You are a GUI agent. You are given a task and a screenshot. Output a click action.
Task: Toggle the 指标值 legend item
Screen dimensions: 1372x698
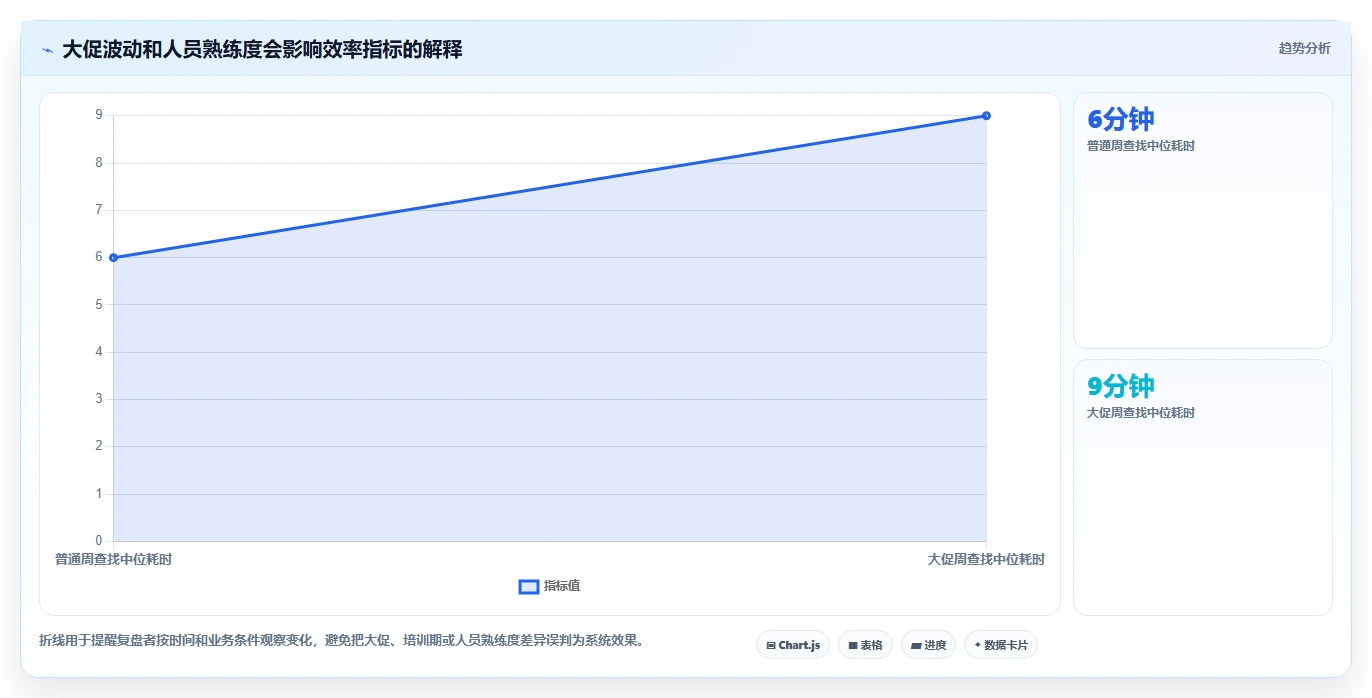[x=549, y=586]
